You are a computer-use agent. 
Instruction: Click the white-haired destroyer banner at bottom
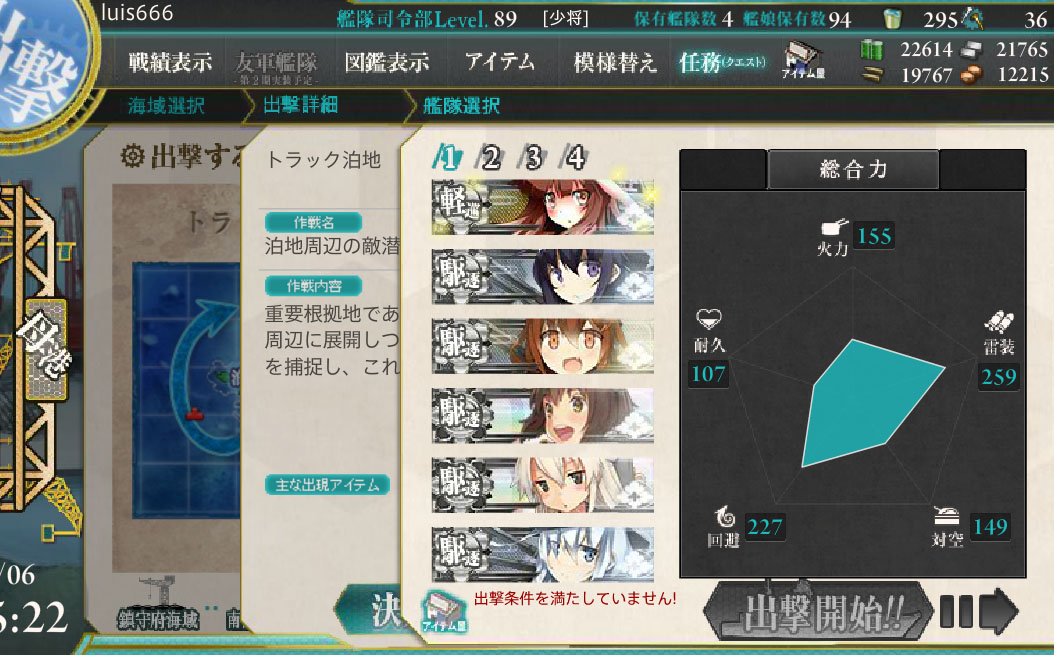point(542,554)
